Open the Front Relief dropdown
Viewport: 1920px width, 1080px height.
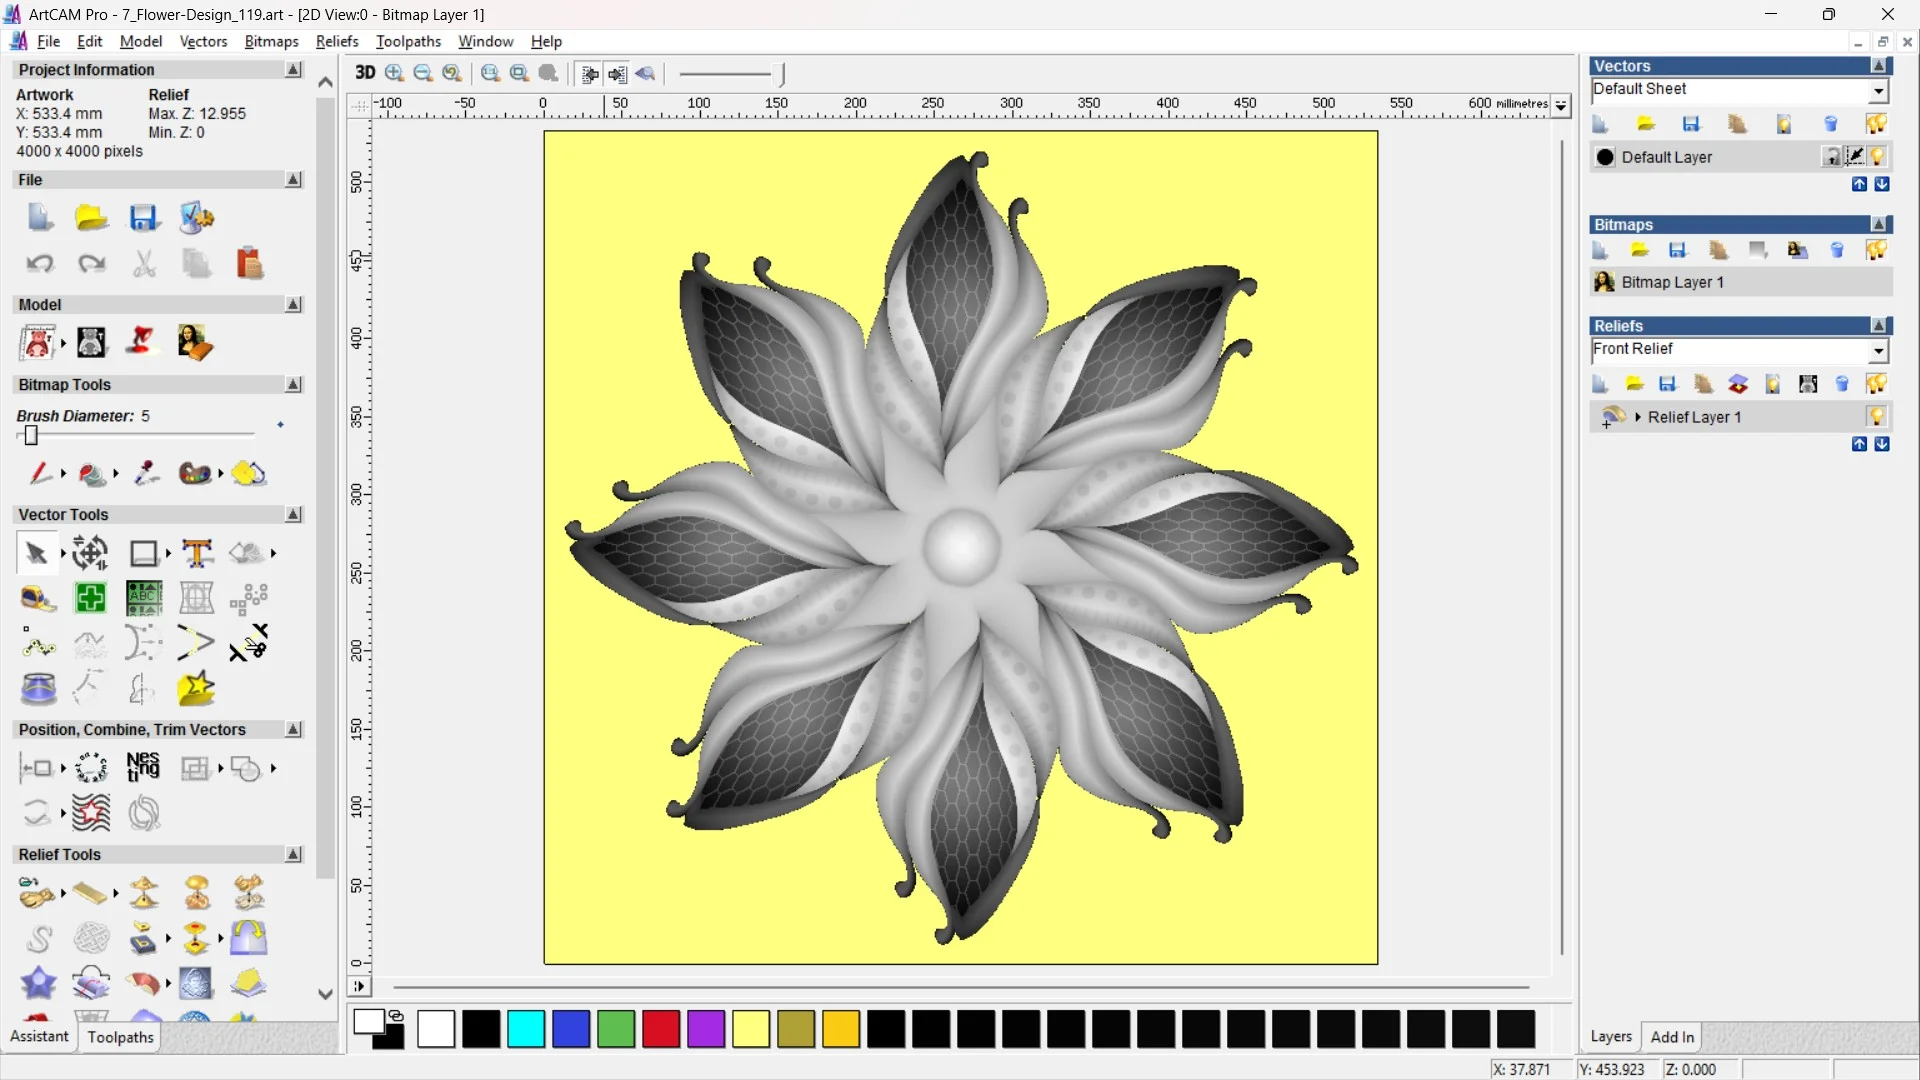(x=1878, y=350)
